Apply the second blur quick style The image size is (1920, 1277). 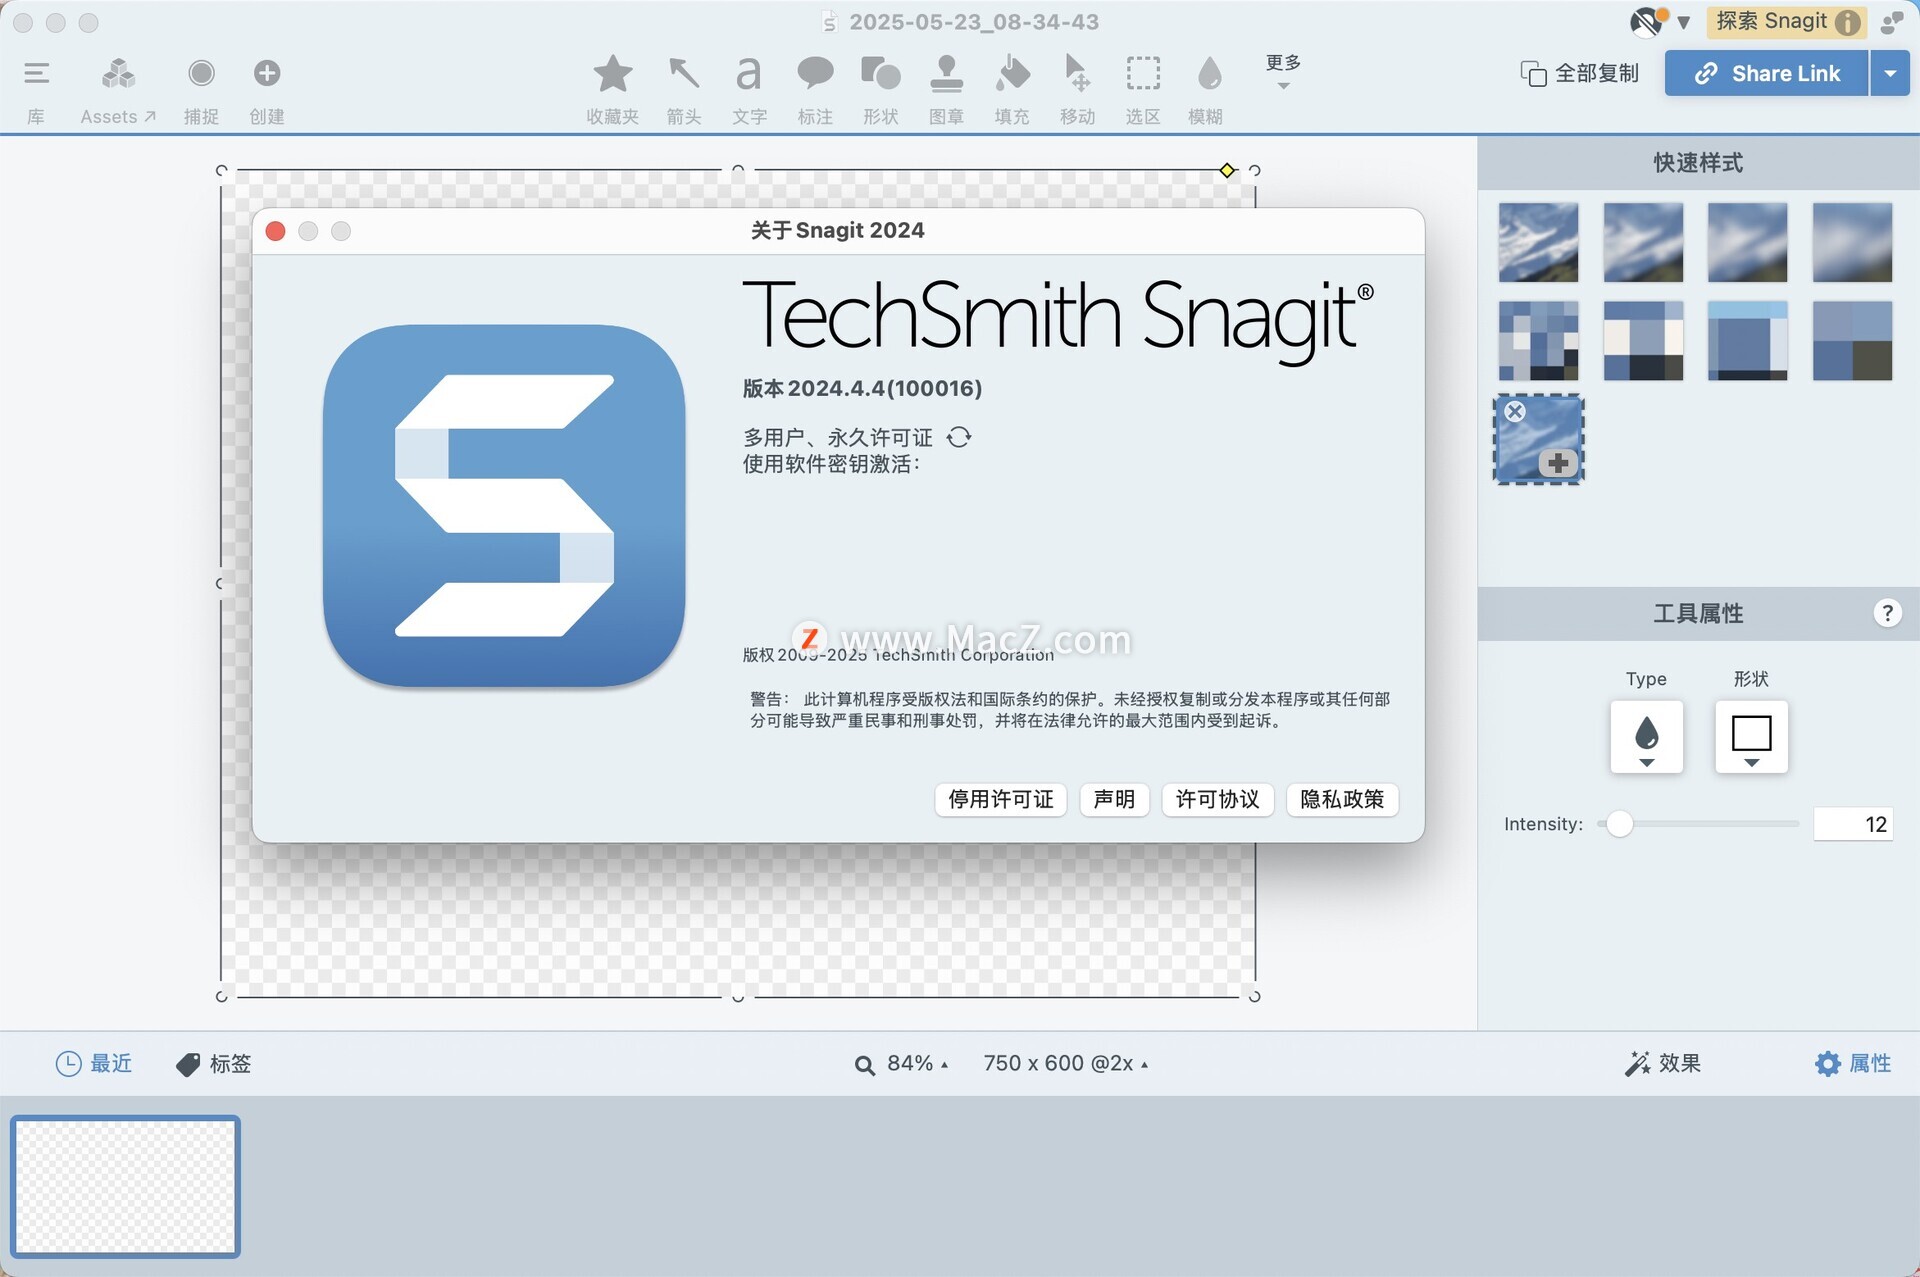click(x=1643, y=242)
